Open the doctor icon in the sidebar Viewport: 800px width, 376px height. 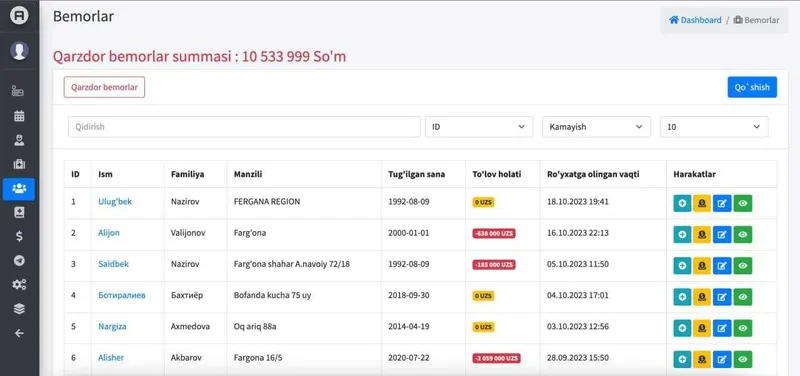click(x=19, y=140)
